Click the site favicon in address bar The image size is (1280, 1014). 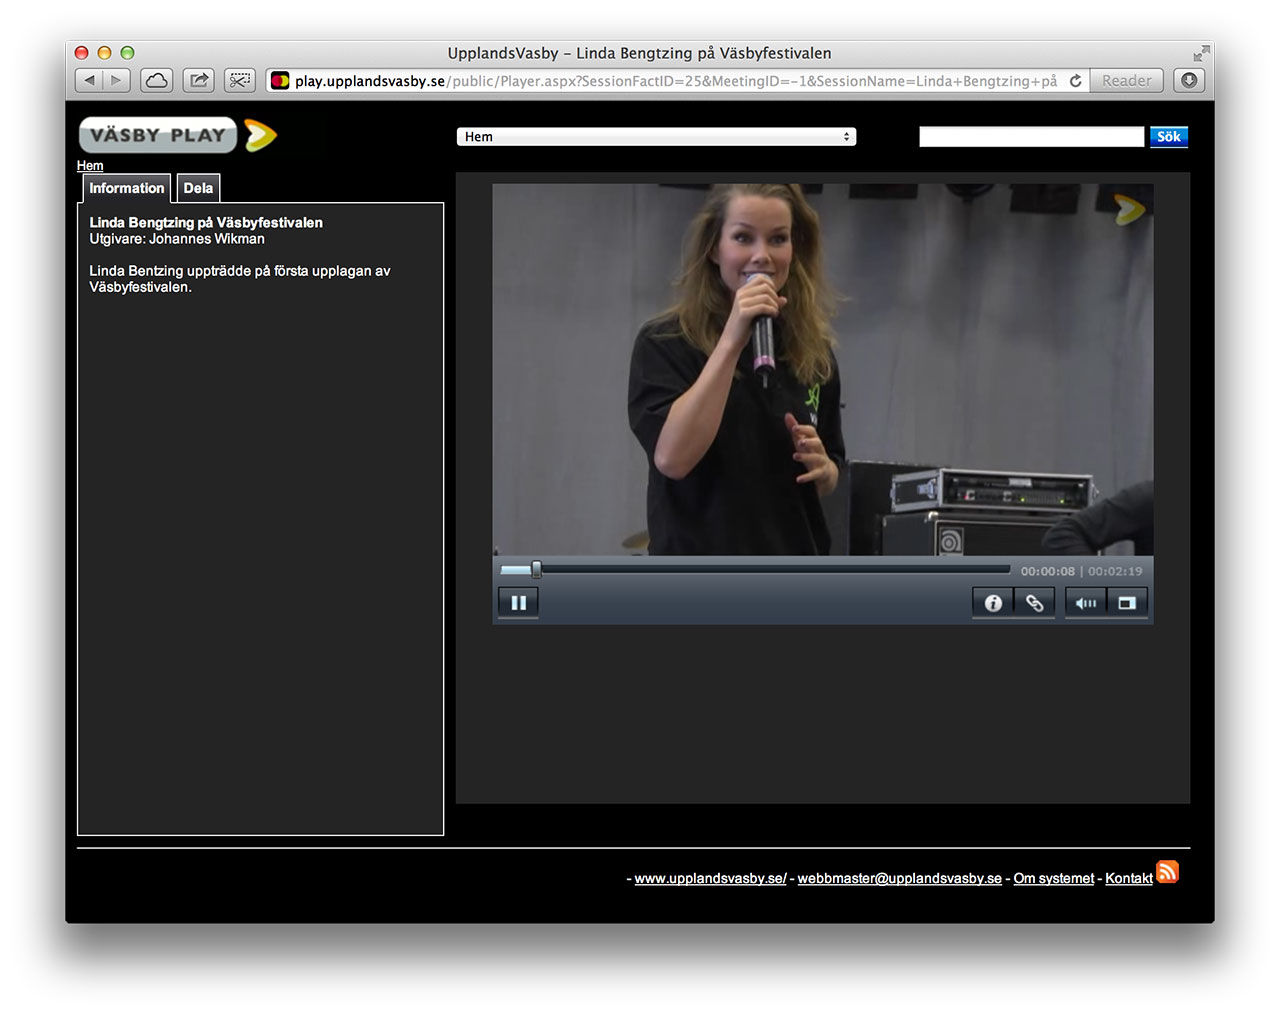(x=280, y=81)
